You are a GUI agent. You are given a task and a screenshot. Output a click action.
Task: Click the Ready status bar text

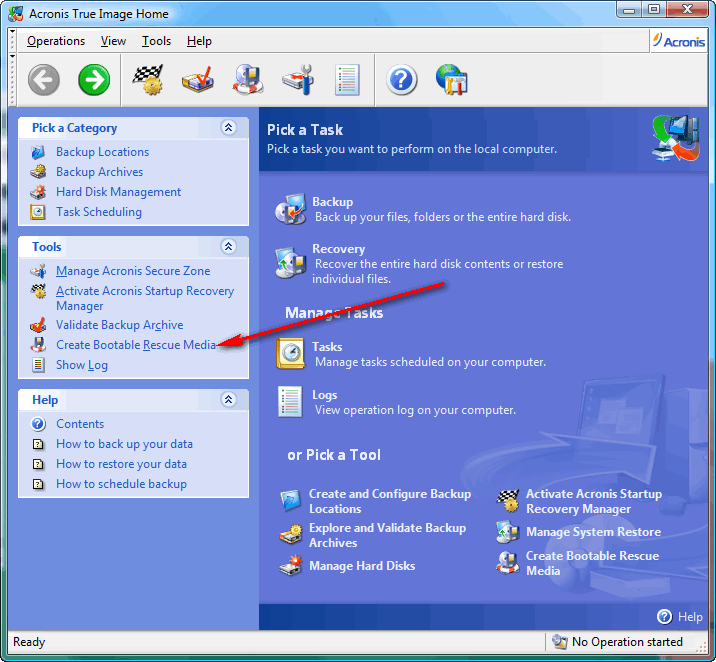pyautogui.click(x=29, y=642)
